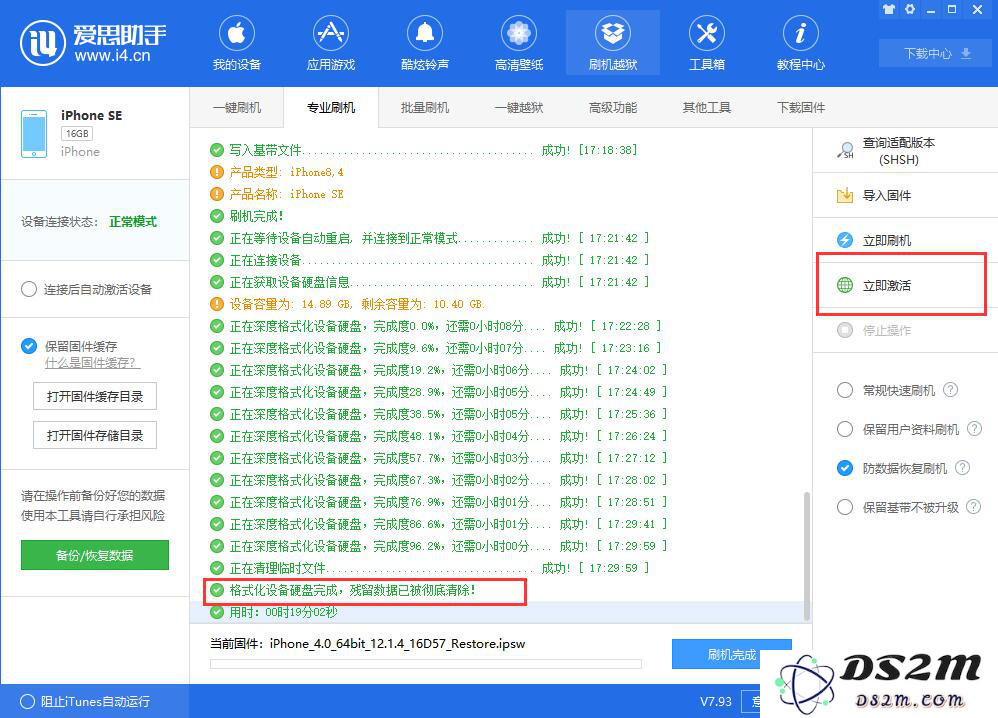This screenshot has height=718, width=998.
Task: Click success icon beside 用时 line
Action: pyautogui.click(x=217, y=612)
